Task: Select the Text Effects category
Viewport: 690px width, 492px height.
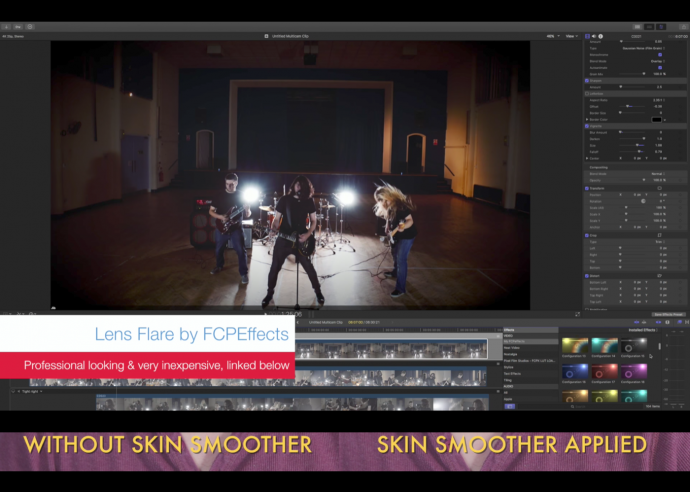Action: [531, 374]
